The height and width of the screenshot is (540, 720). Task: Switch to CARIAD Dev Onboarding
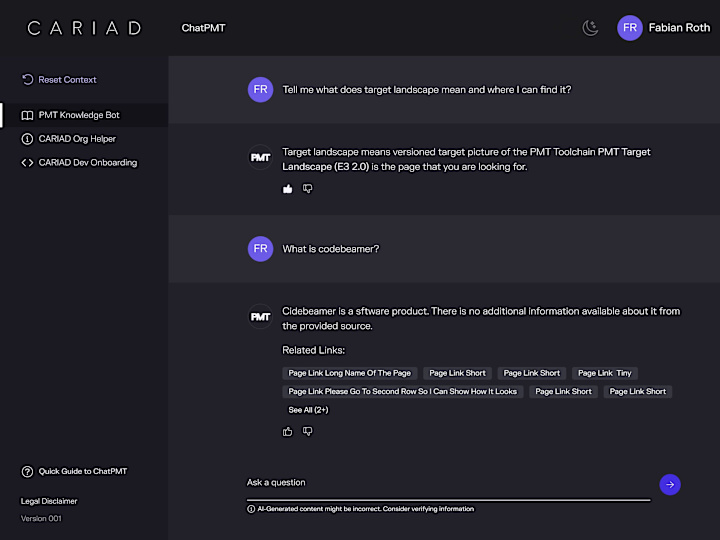88,163
